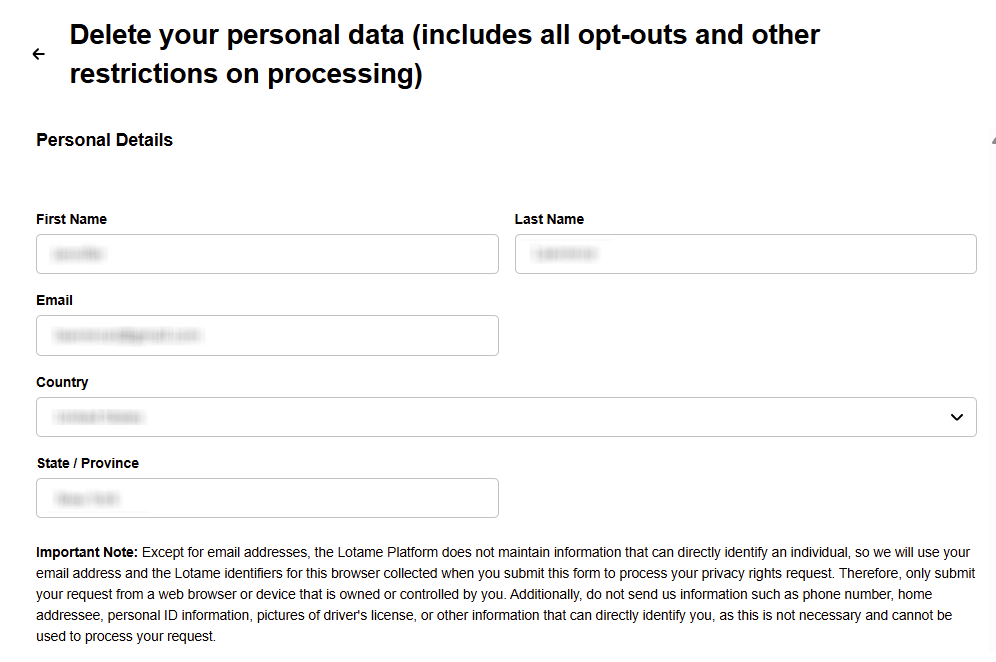
Task: Select the State / Province text field
Action: pyautogui.click(x=267, y=498)
